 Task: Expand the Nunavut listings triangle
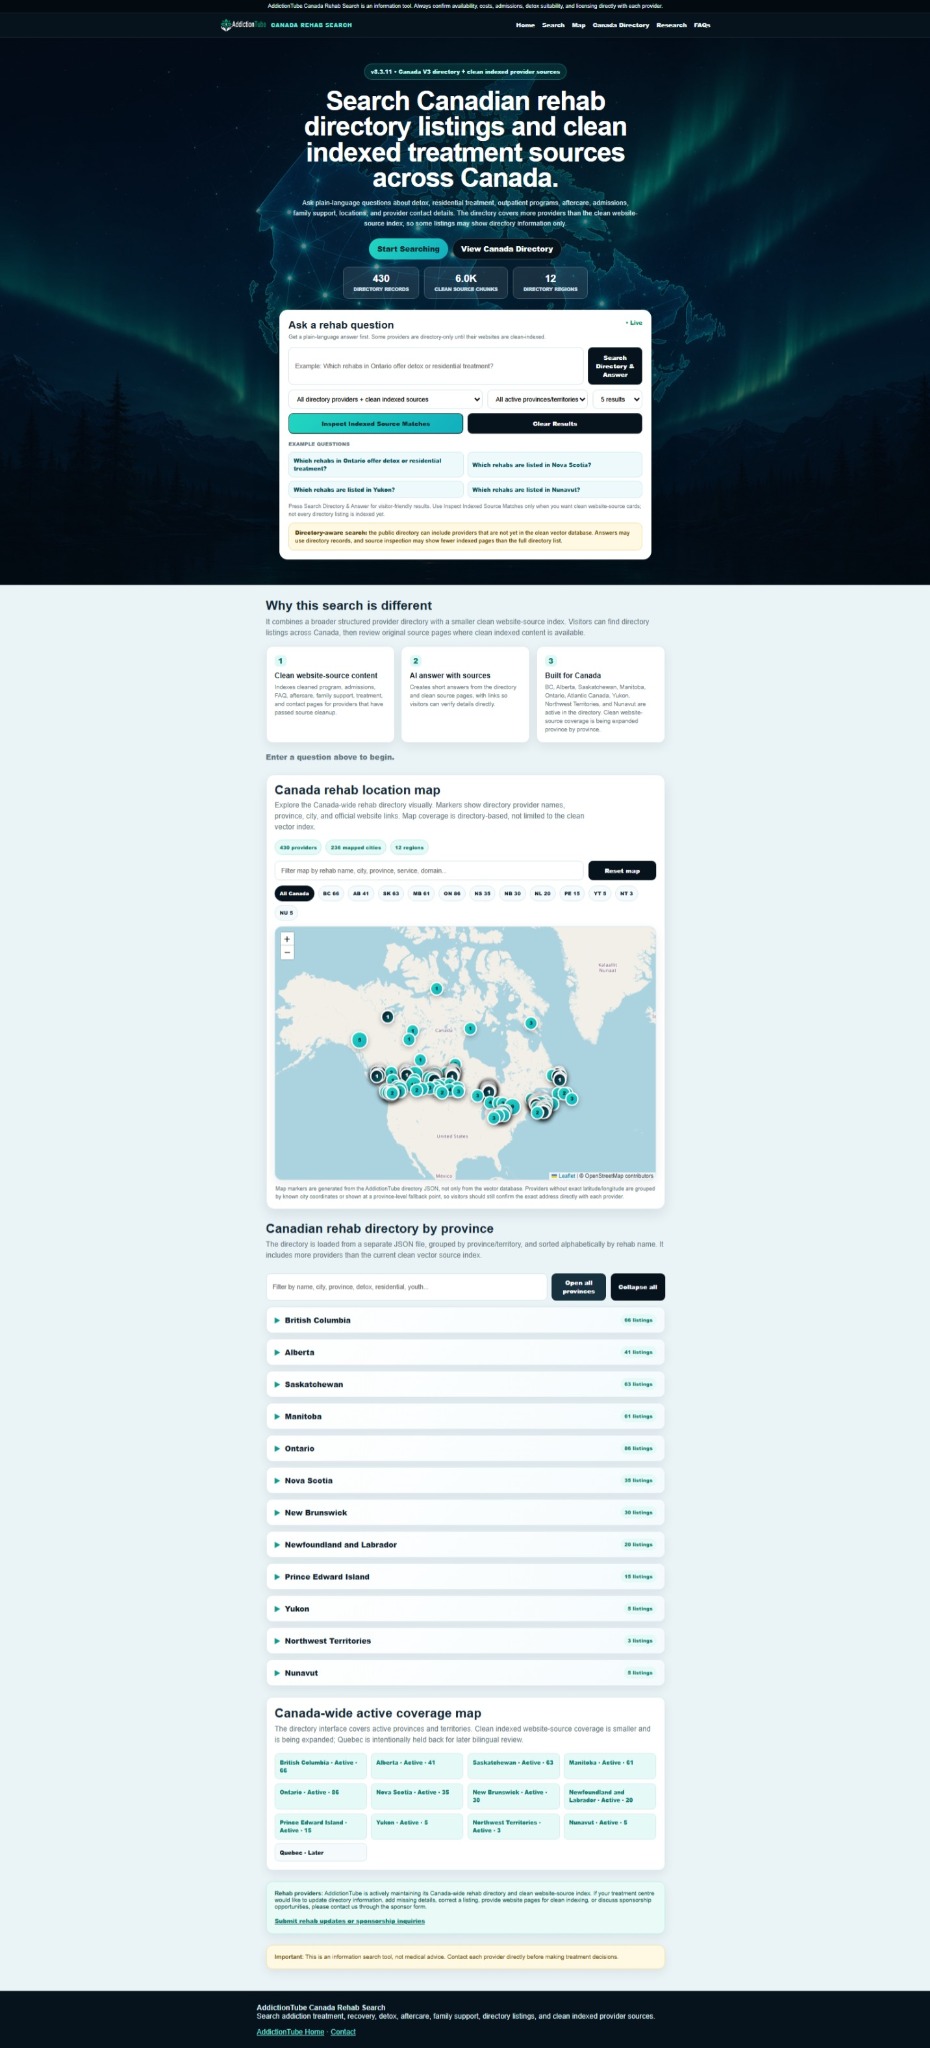[x=277, y=1673]
